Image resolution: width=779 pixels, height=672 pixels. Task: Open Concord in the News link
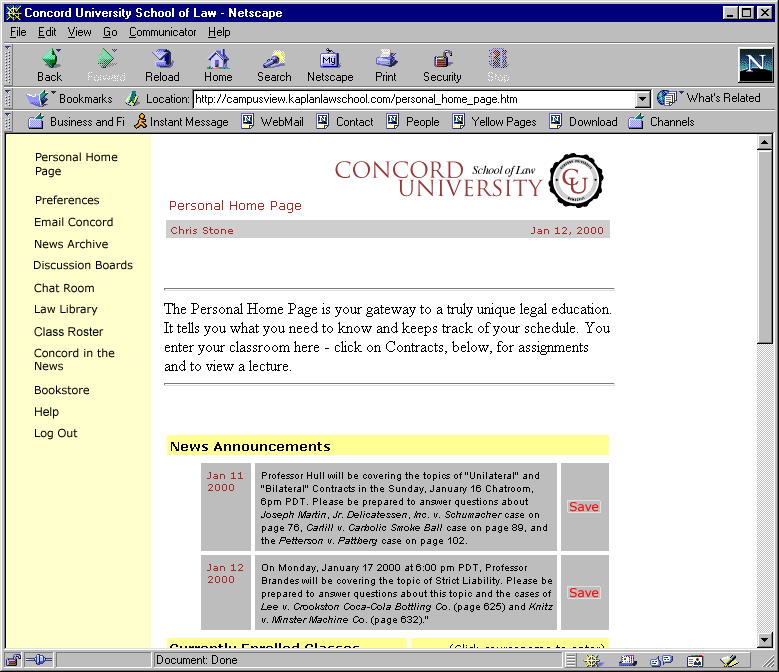point(74,360)
